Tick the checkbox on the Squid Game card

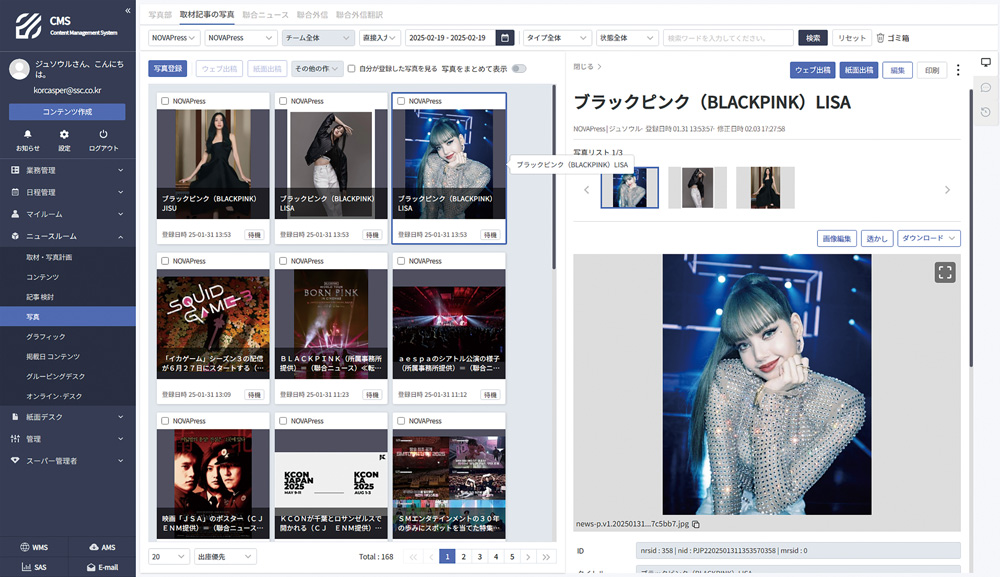point(165,261)
